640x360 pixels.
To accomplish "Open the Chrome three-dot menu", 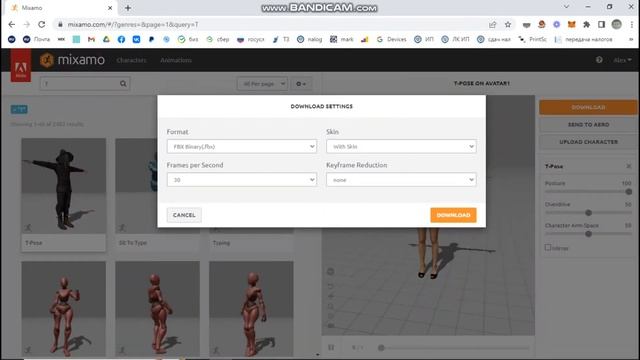I will (x=631, y=24).
